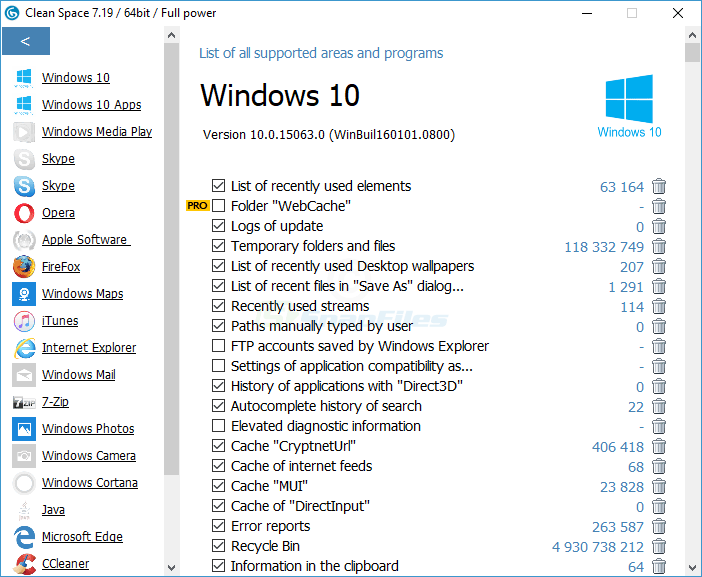Click trash icon for Cache "MUI" row
Image resolution: width=702 pixels, height=577 pixels.
pyautogui.click(x=659, y=486)
